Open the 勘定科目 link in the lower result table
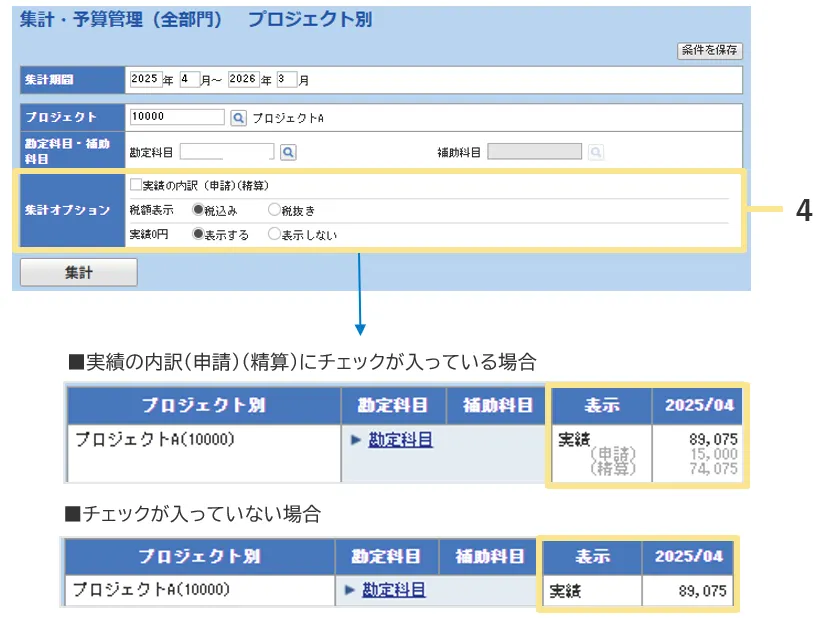 394,590
